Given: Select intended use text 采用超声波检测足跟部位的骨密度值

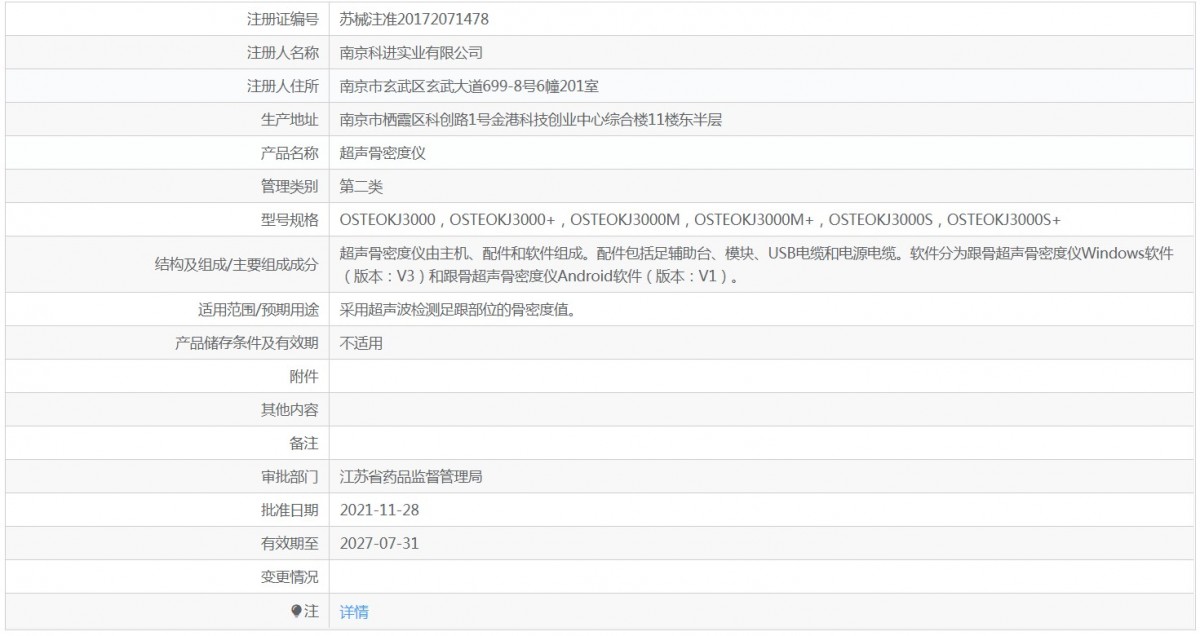Looking at the screenshot, I should tap(461, 310).
